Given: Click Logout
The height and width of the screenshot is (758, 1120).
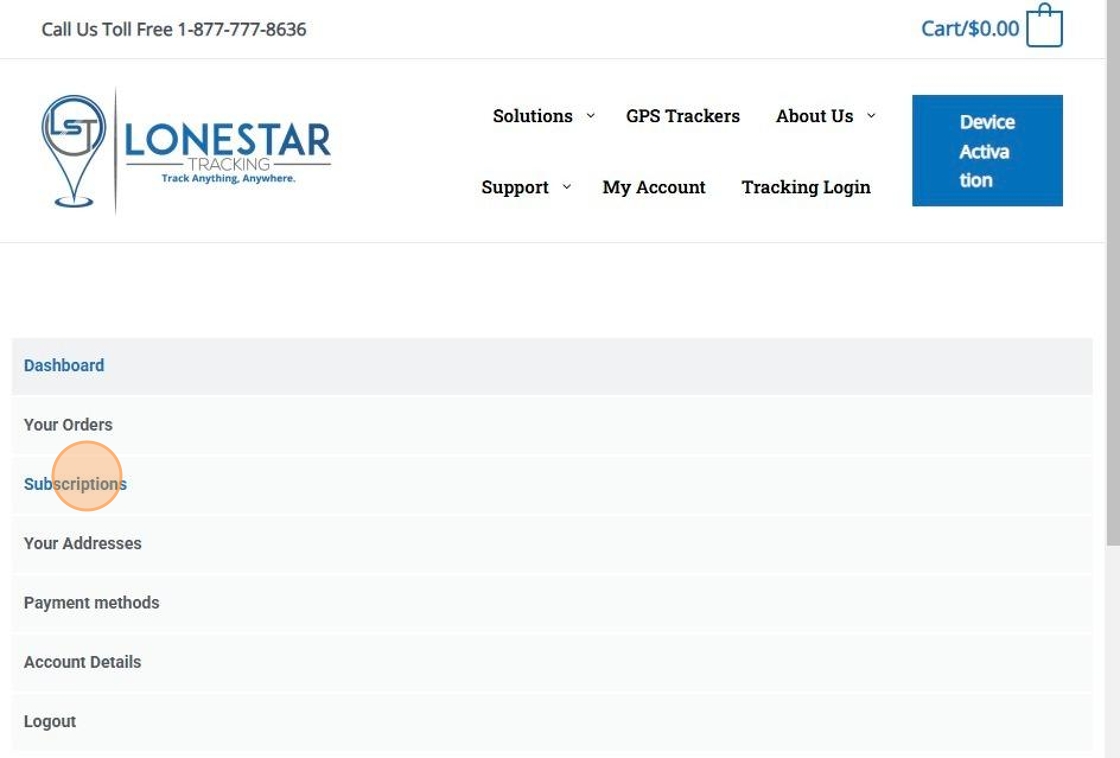Looking at the screenshot, I should pyautogui.click(x=552, y=722).
